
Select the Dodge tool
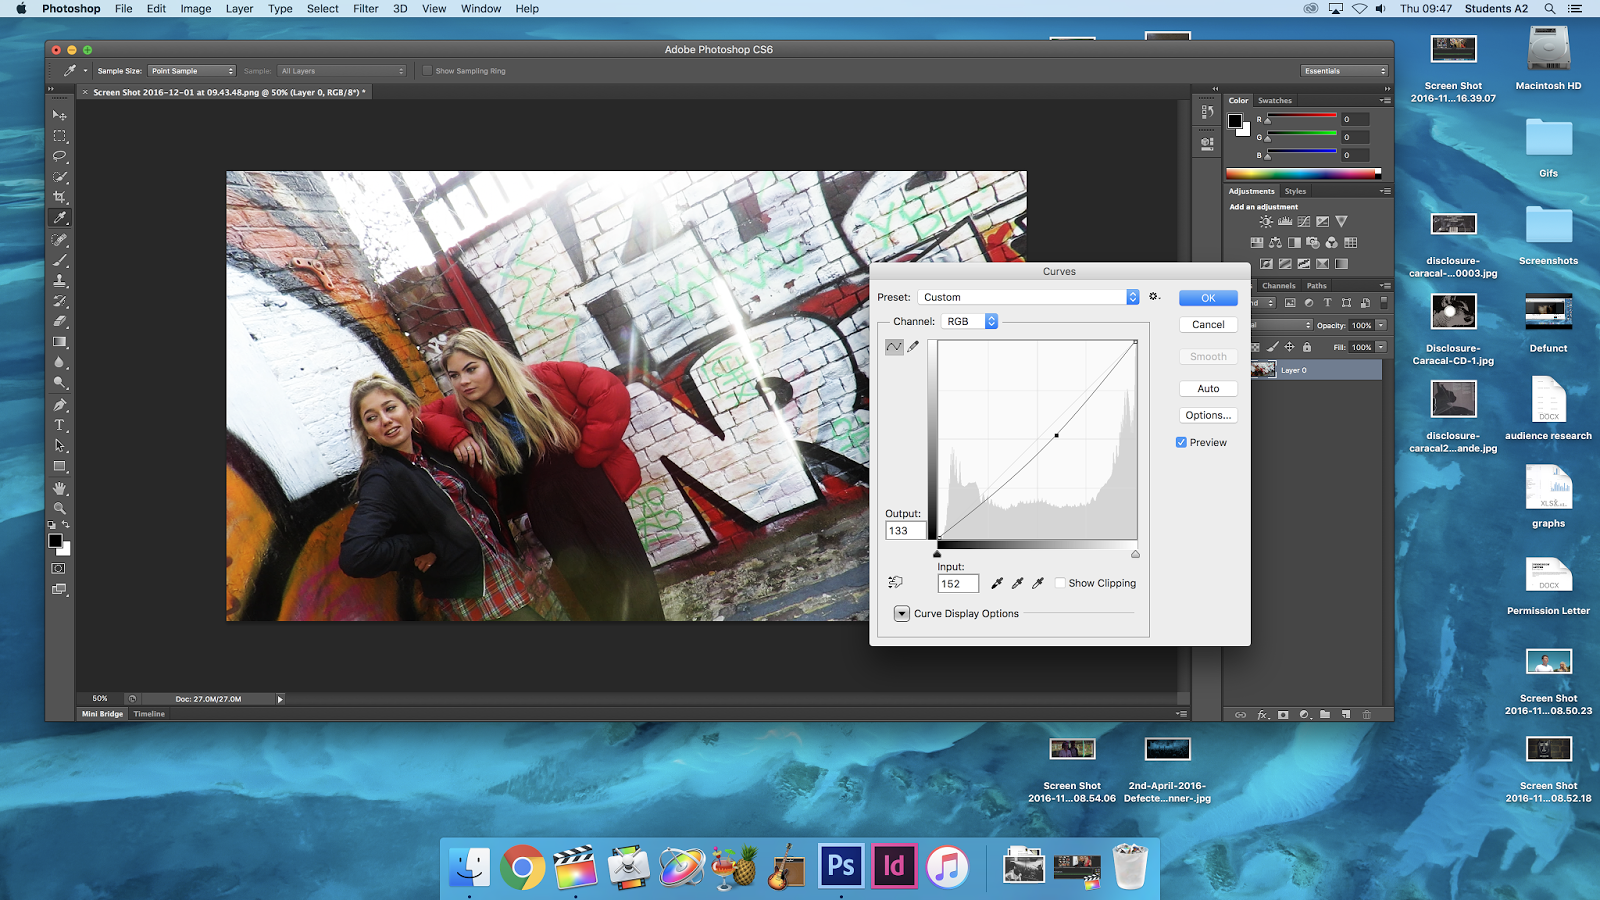coord(60,383)
